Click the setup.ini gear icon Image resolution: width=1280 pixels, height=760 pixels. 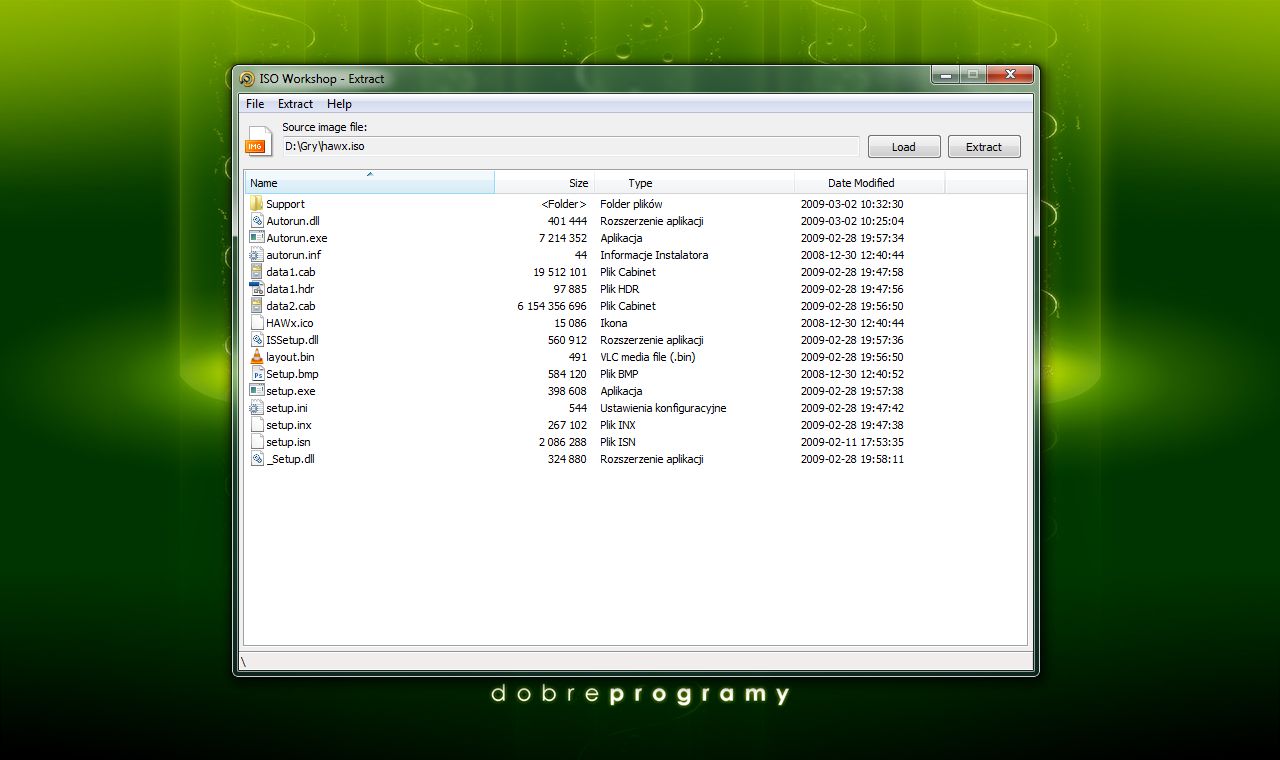[x=257, y=408]
